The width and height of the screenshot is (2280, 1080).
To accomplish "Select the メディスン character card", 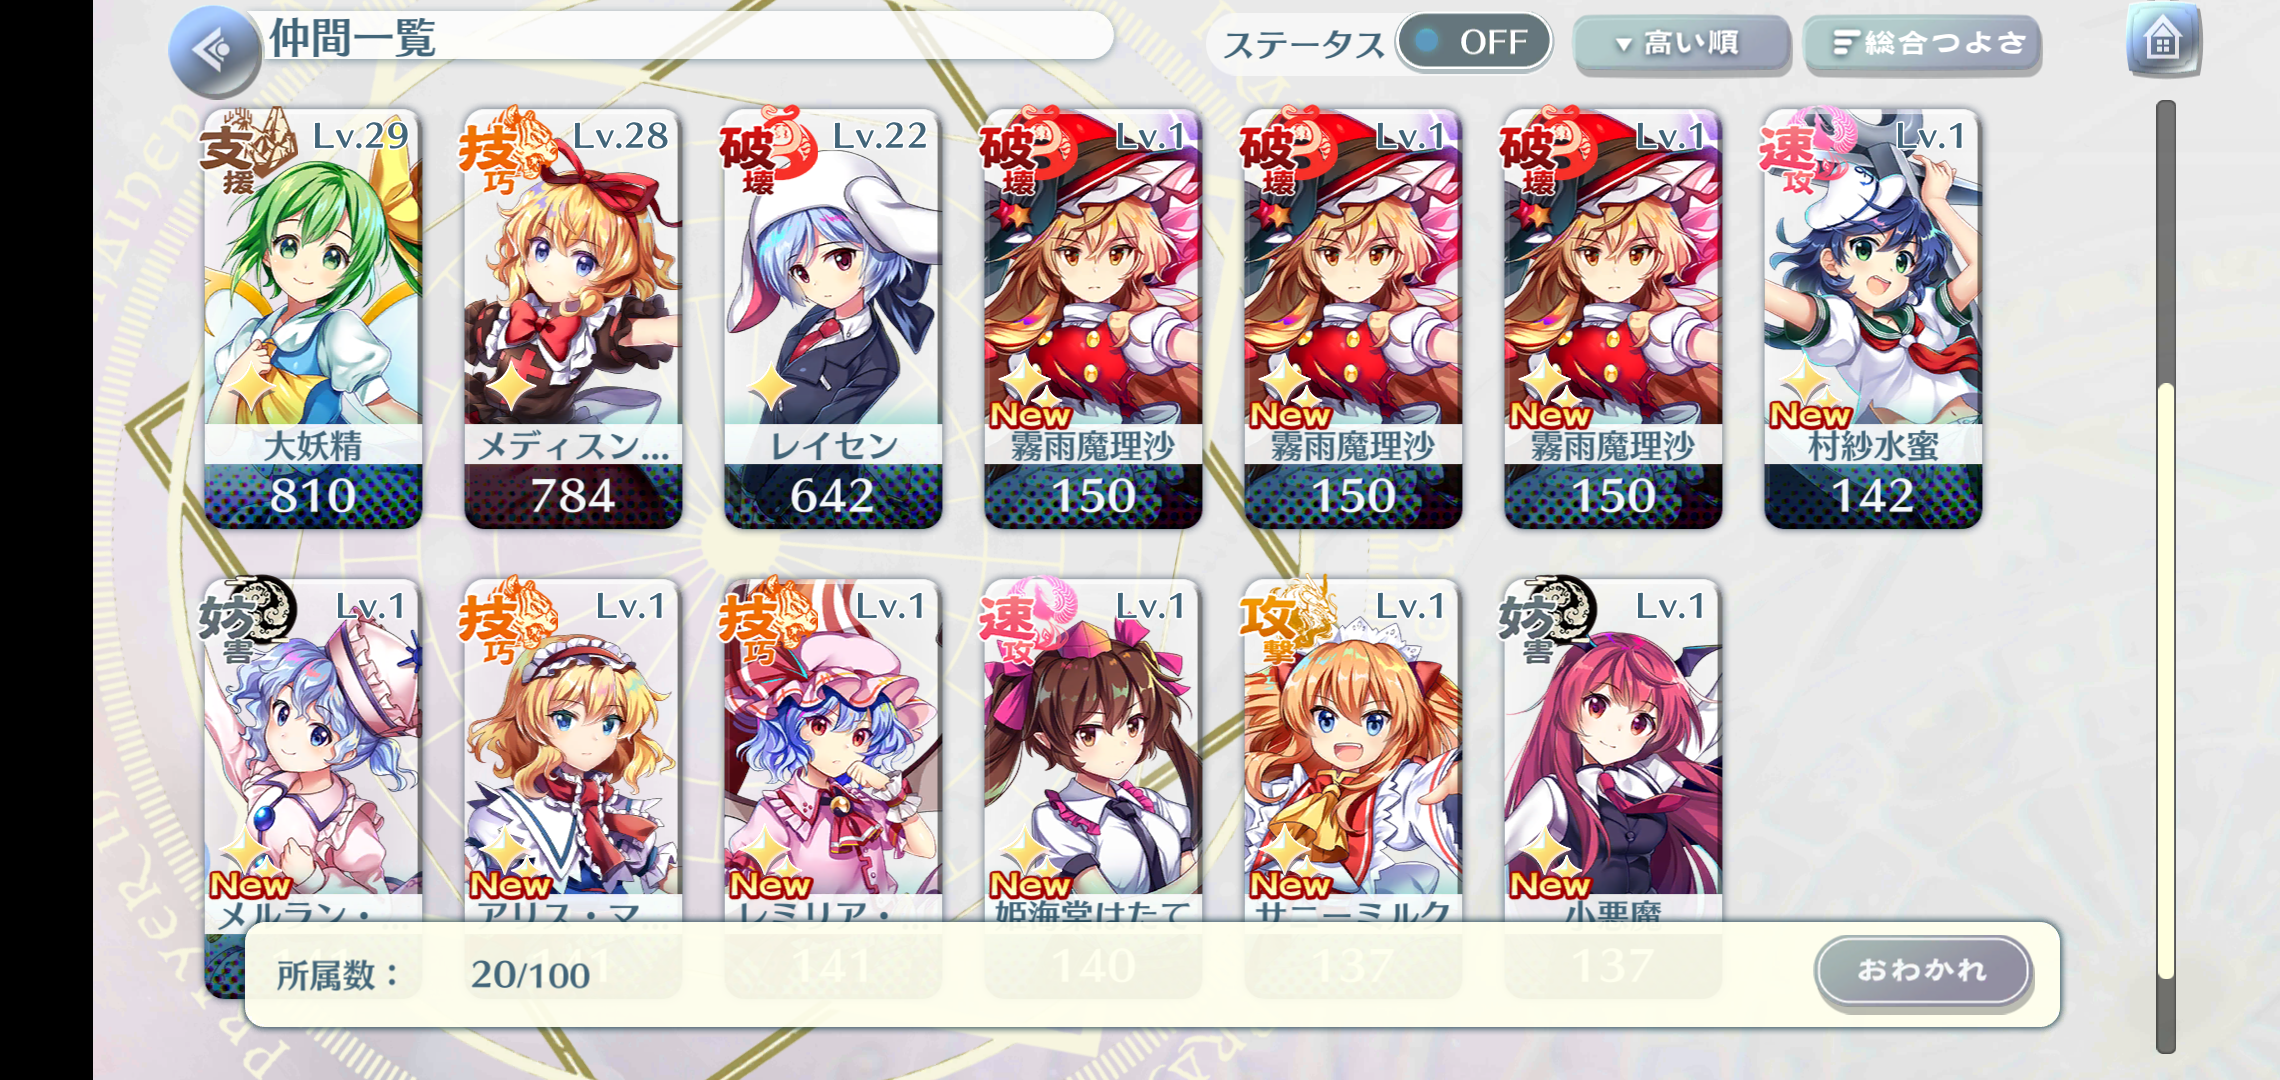I will [x=573, y=318].
